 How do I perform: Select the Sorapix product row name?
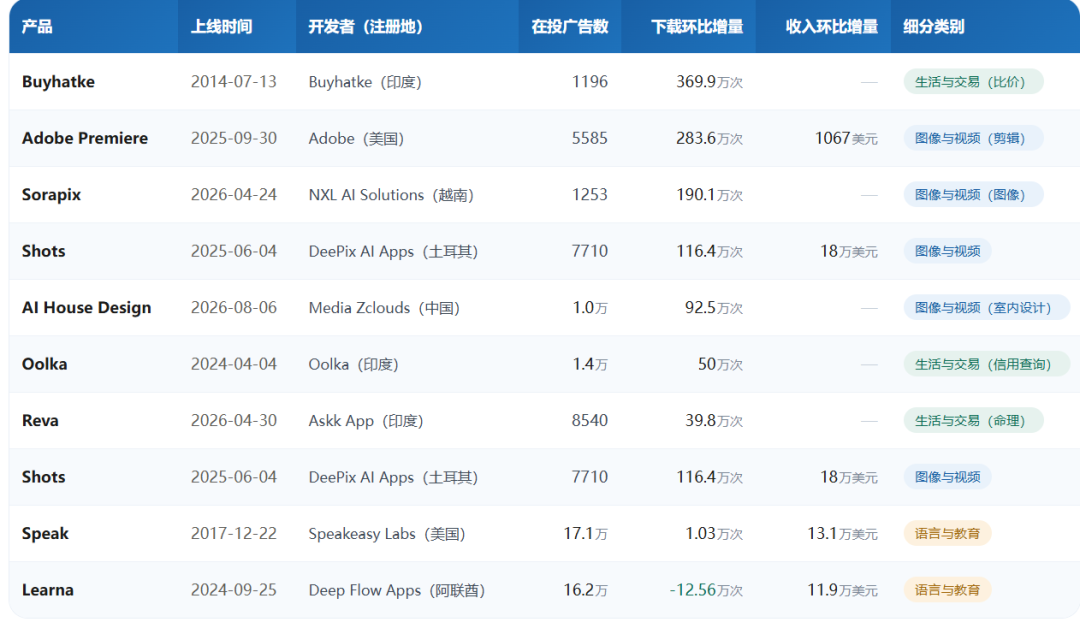point(51,195)
